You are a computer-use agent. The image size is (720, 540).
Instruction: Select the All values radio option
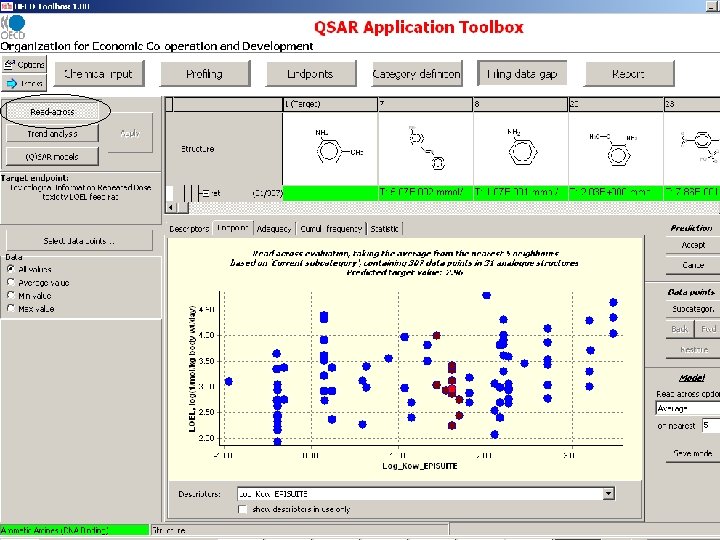[11, 269]
